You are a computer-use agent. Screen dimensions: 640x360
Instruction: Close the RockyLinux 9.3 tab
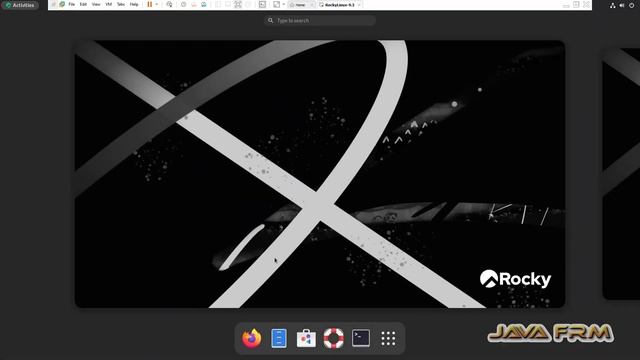click(x=359, y=5)
